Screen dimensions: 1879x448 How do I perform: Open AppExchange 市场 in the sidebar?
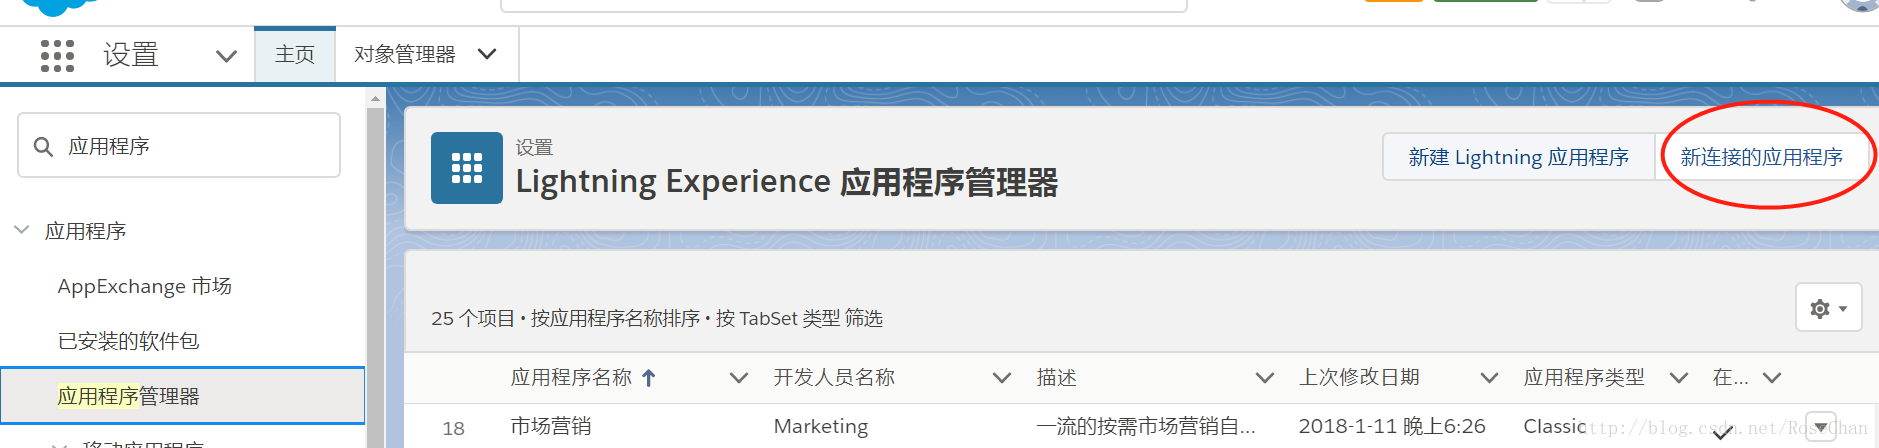(145, 286)
